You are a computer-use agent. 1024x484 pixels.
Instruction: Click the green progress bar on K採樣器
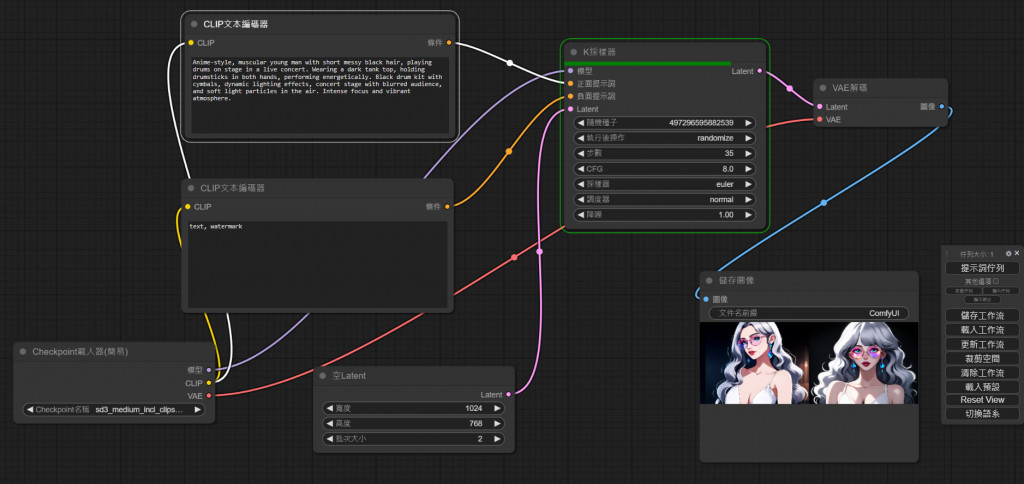(x=649, y=63)
